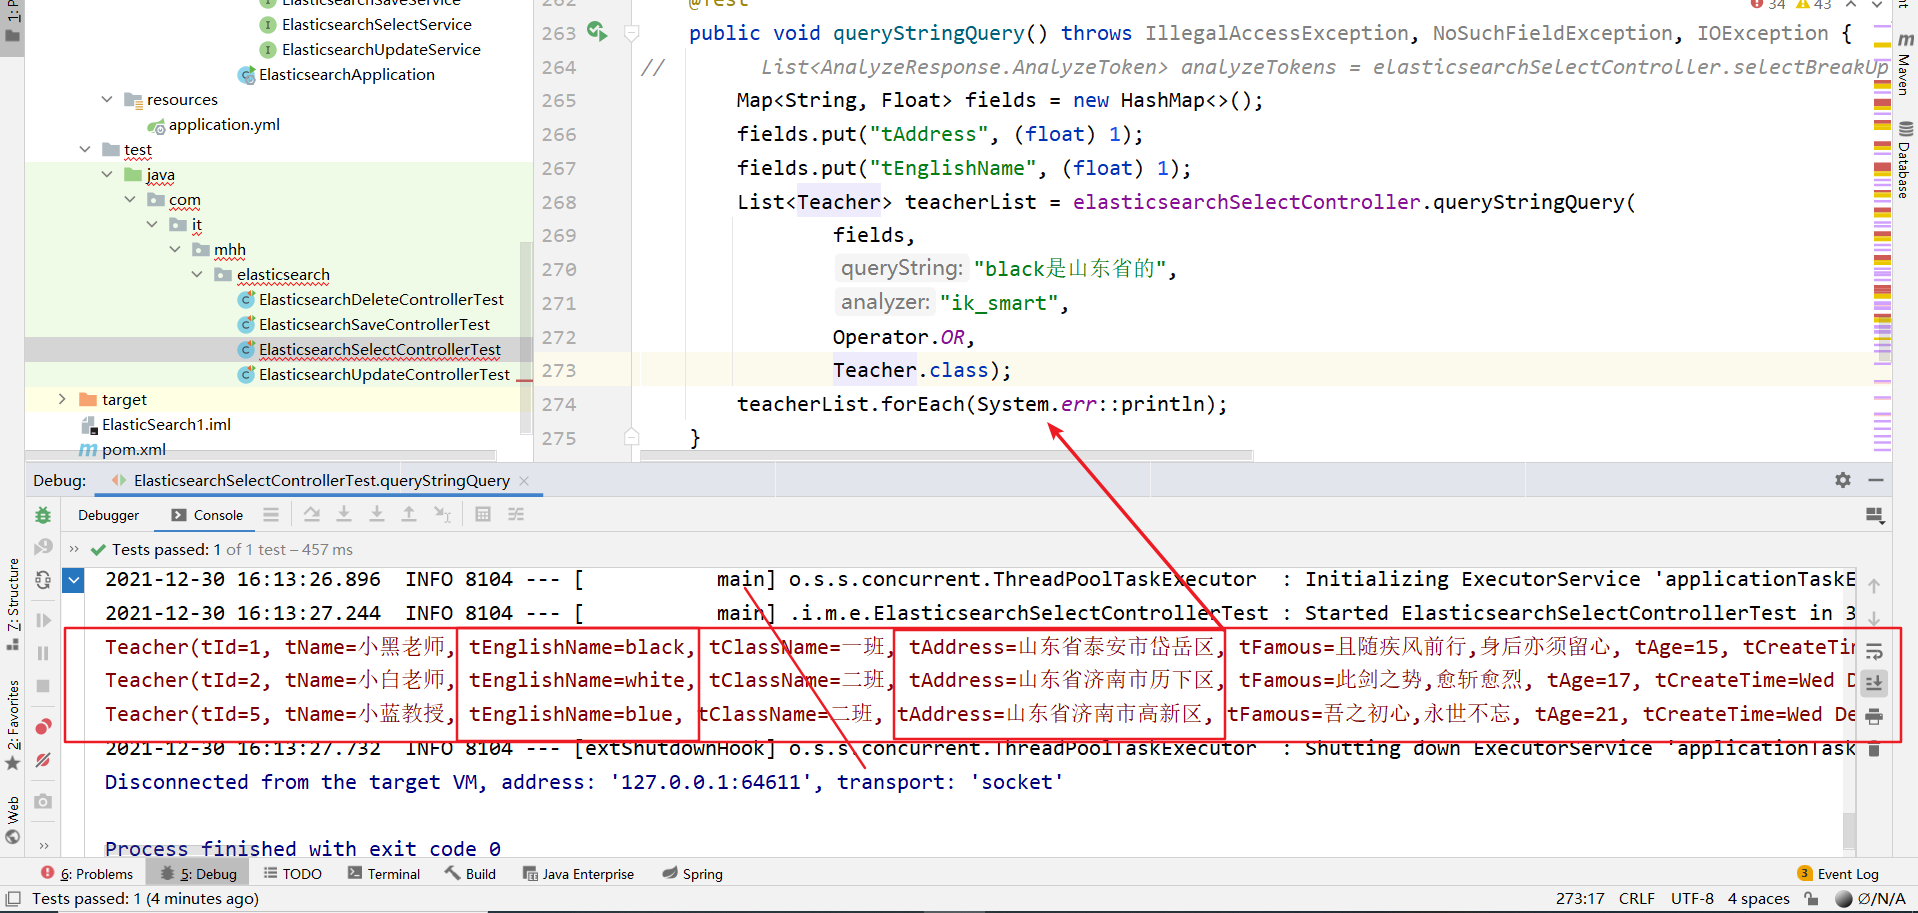Click Rerun Failed Tests icon

point(43,547)
